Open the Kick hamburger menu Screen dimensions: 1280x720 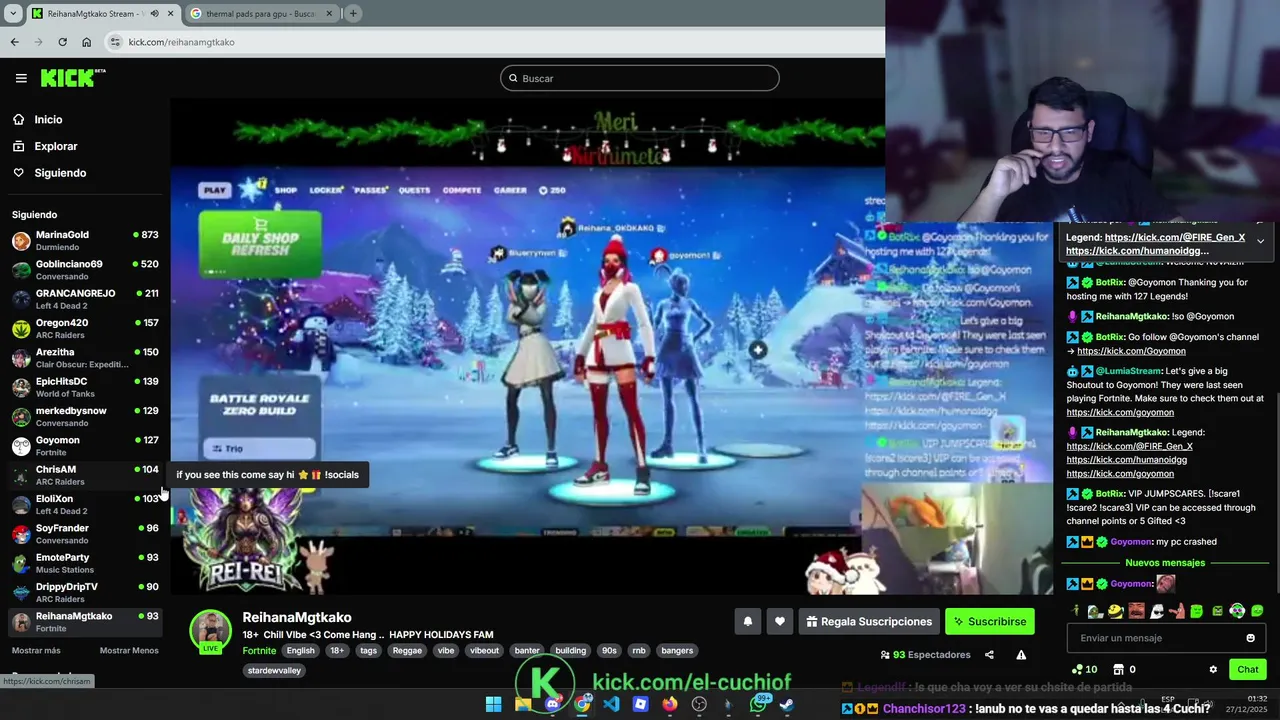click(x=21, y=78)
